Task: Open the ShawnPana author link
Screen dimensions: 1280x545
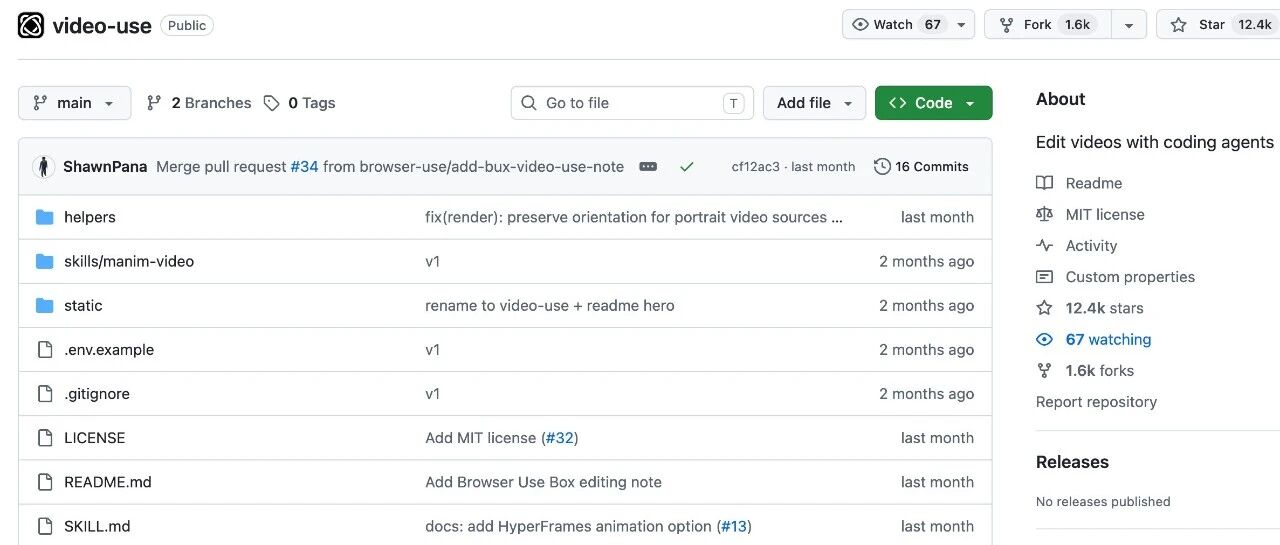Action: coord(105,167)
